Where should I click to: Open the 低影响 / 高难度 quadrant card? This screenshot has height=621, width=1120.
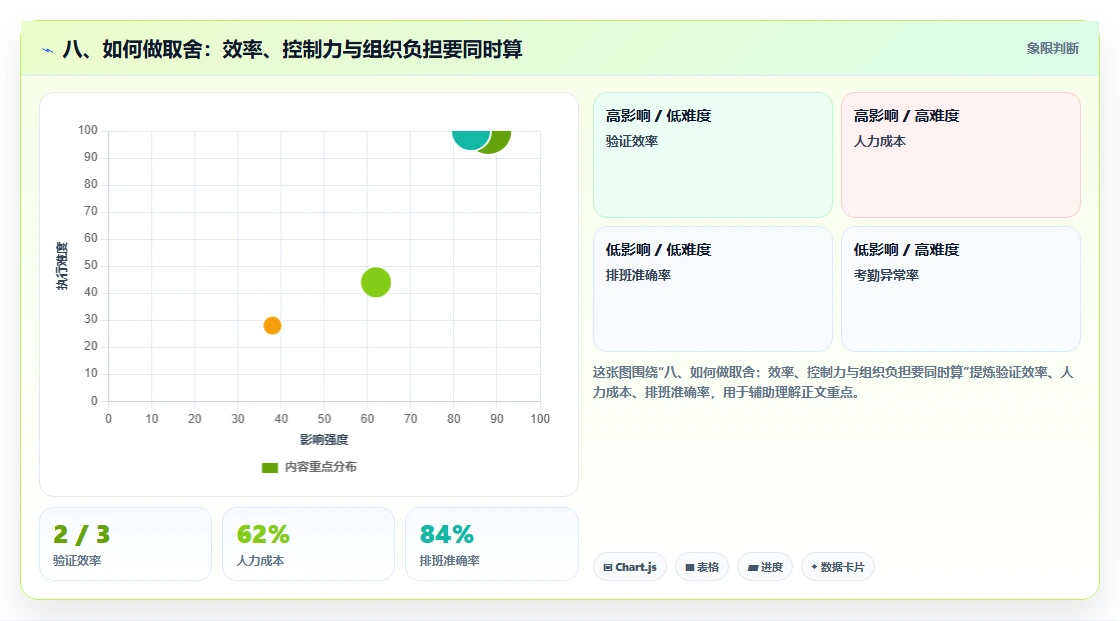coord(960,289)
